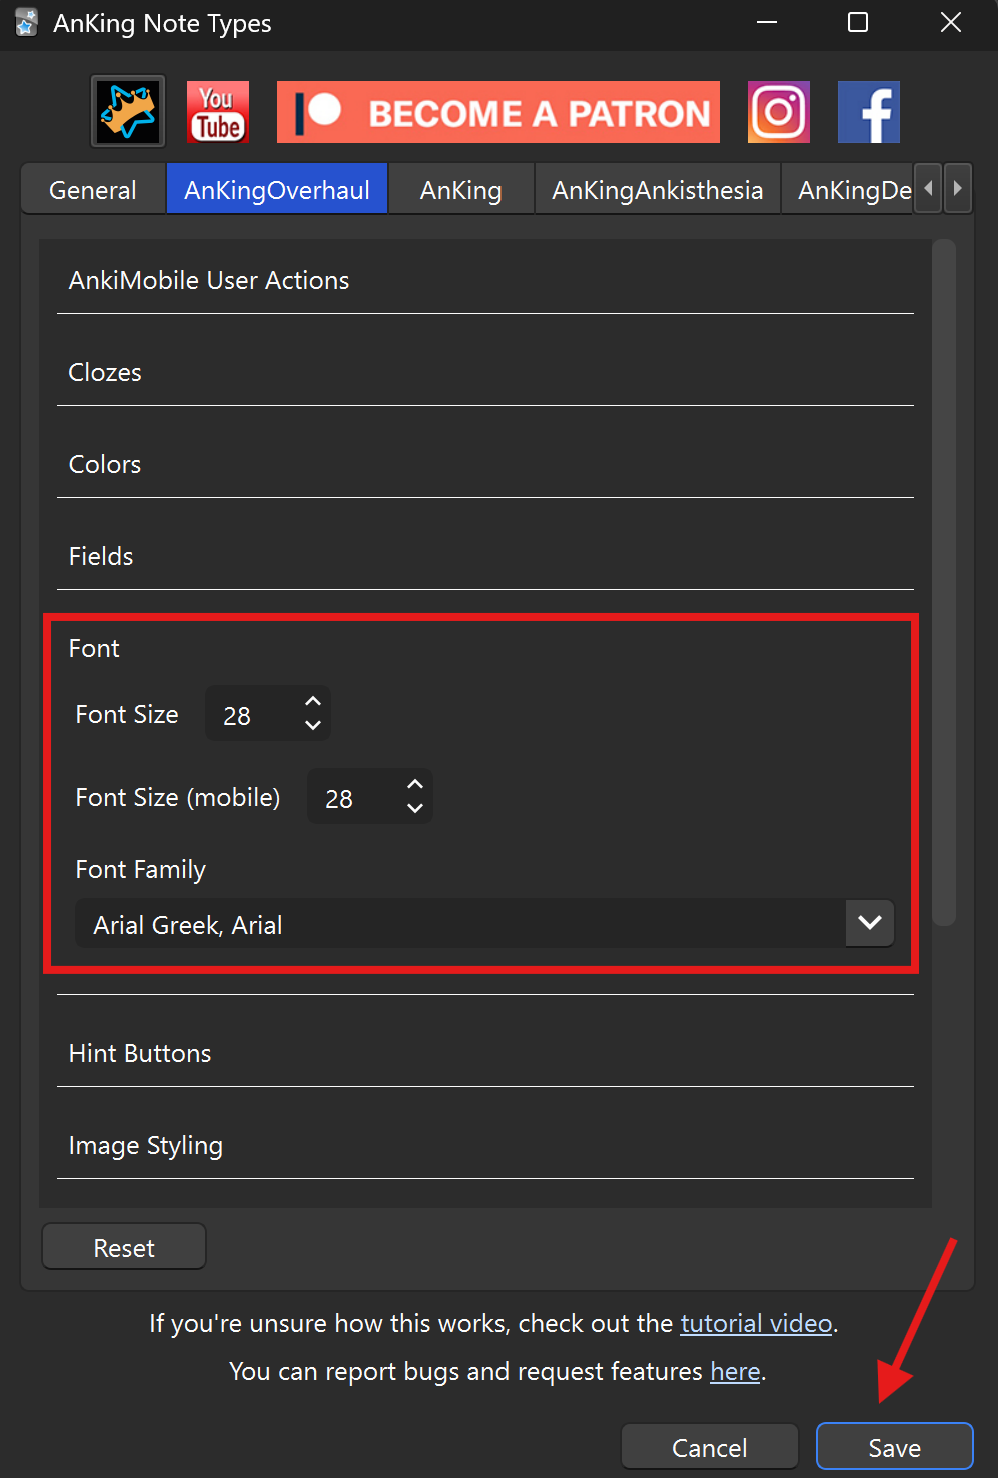Viewport: 998px width, 1478px height.
Task: Click the AnKing crown logo icon
Action: pyautogui.click(x=128, y=111)
